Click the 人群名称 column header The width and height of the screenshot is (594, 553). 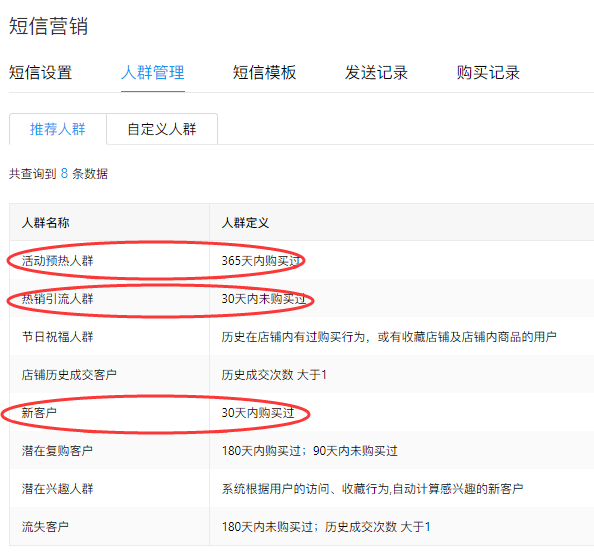click(x=45, y=222)
